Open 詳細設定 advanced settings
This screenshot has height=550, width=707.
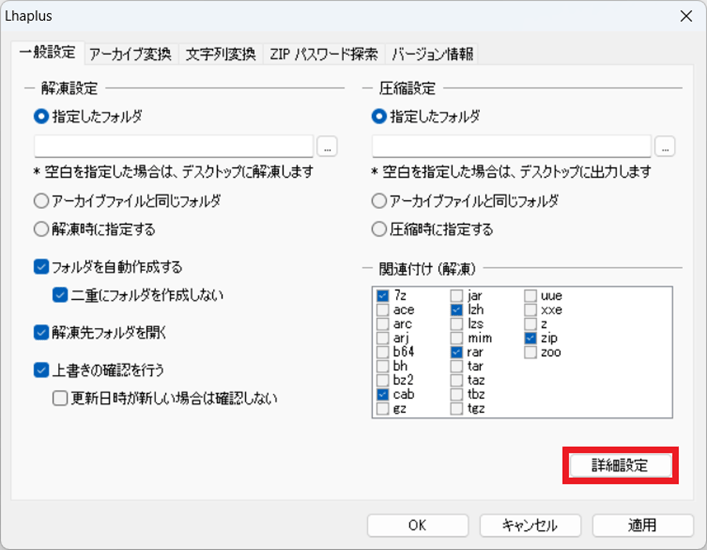tap(620, 465)
